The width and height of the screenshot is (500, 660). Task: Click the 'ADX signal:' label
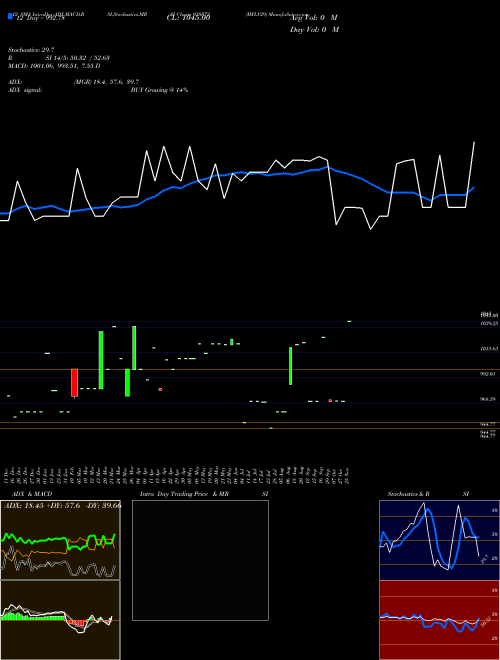[25, 90]
